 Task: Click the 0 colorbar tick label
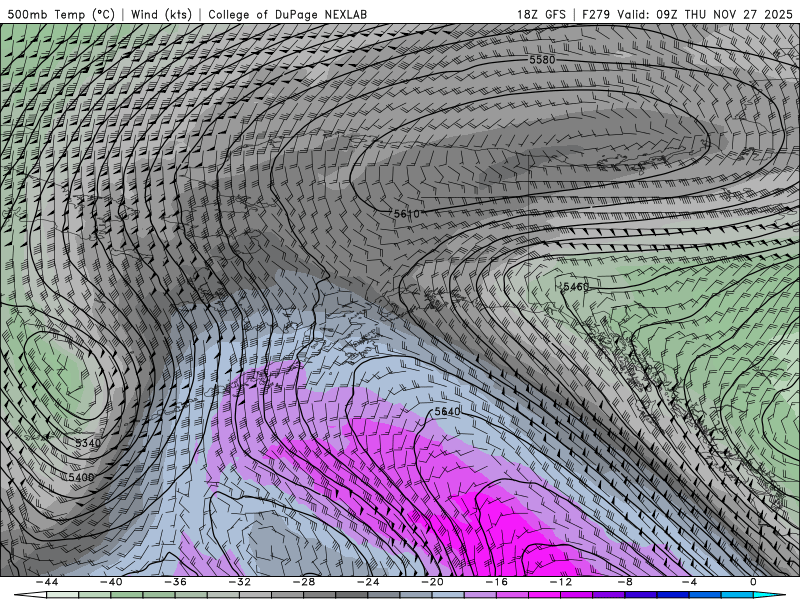pos(753,582)
